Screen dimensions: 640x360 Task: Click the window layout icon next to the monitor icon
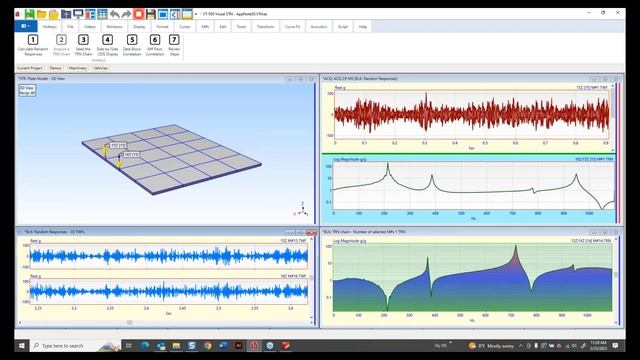tap(90, 14)
